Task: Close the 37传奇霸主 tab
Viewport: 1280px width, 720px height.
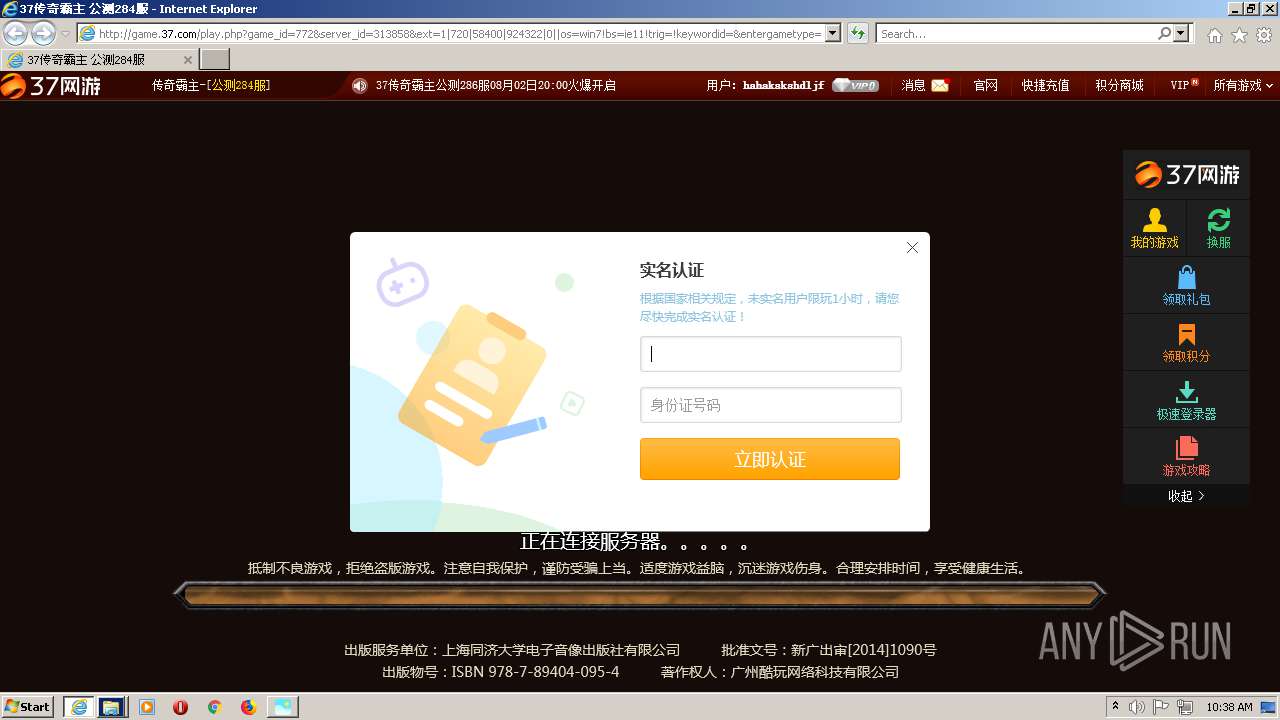Action: pos(187,60)
